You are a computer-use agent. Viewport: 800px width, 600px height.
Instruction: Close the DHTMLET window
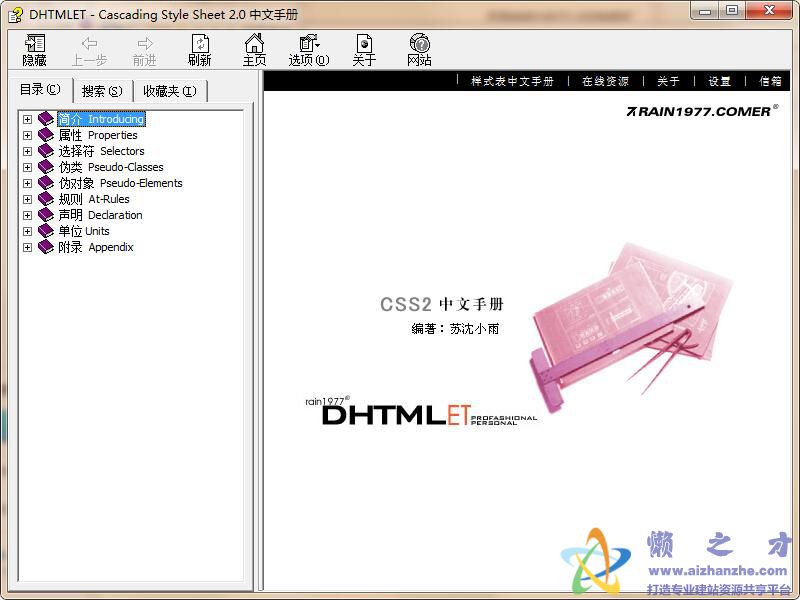click(x=769, y=11)
